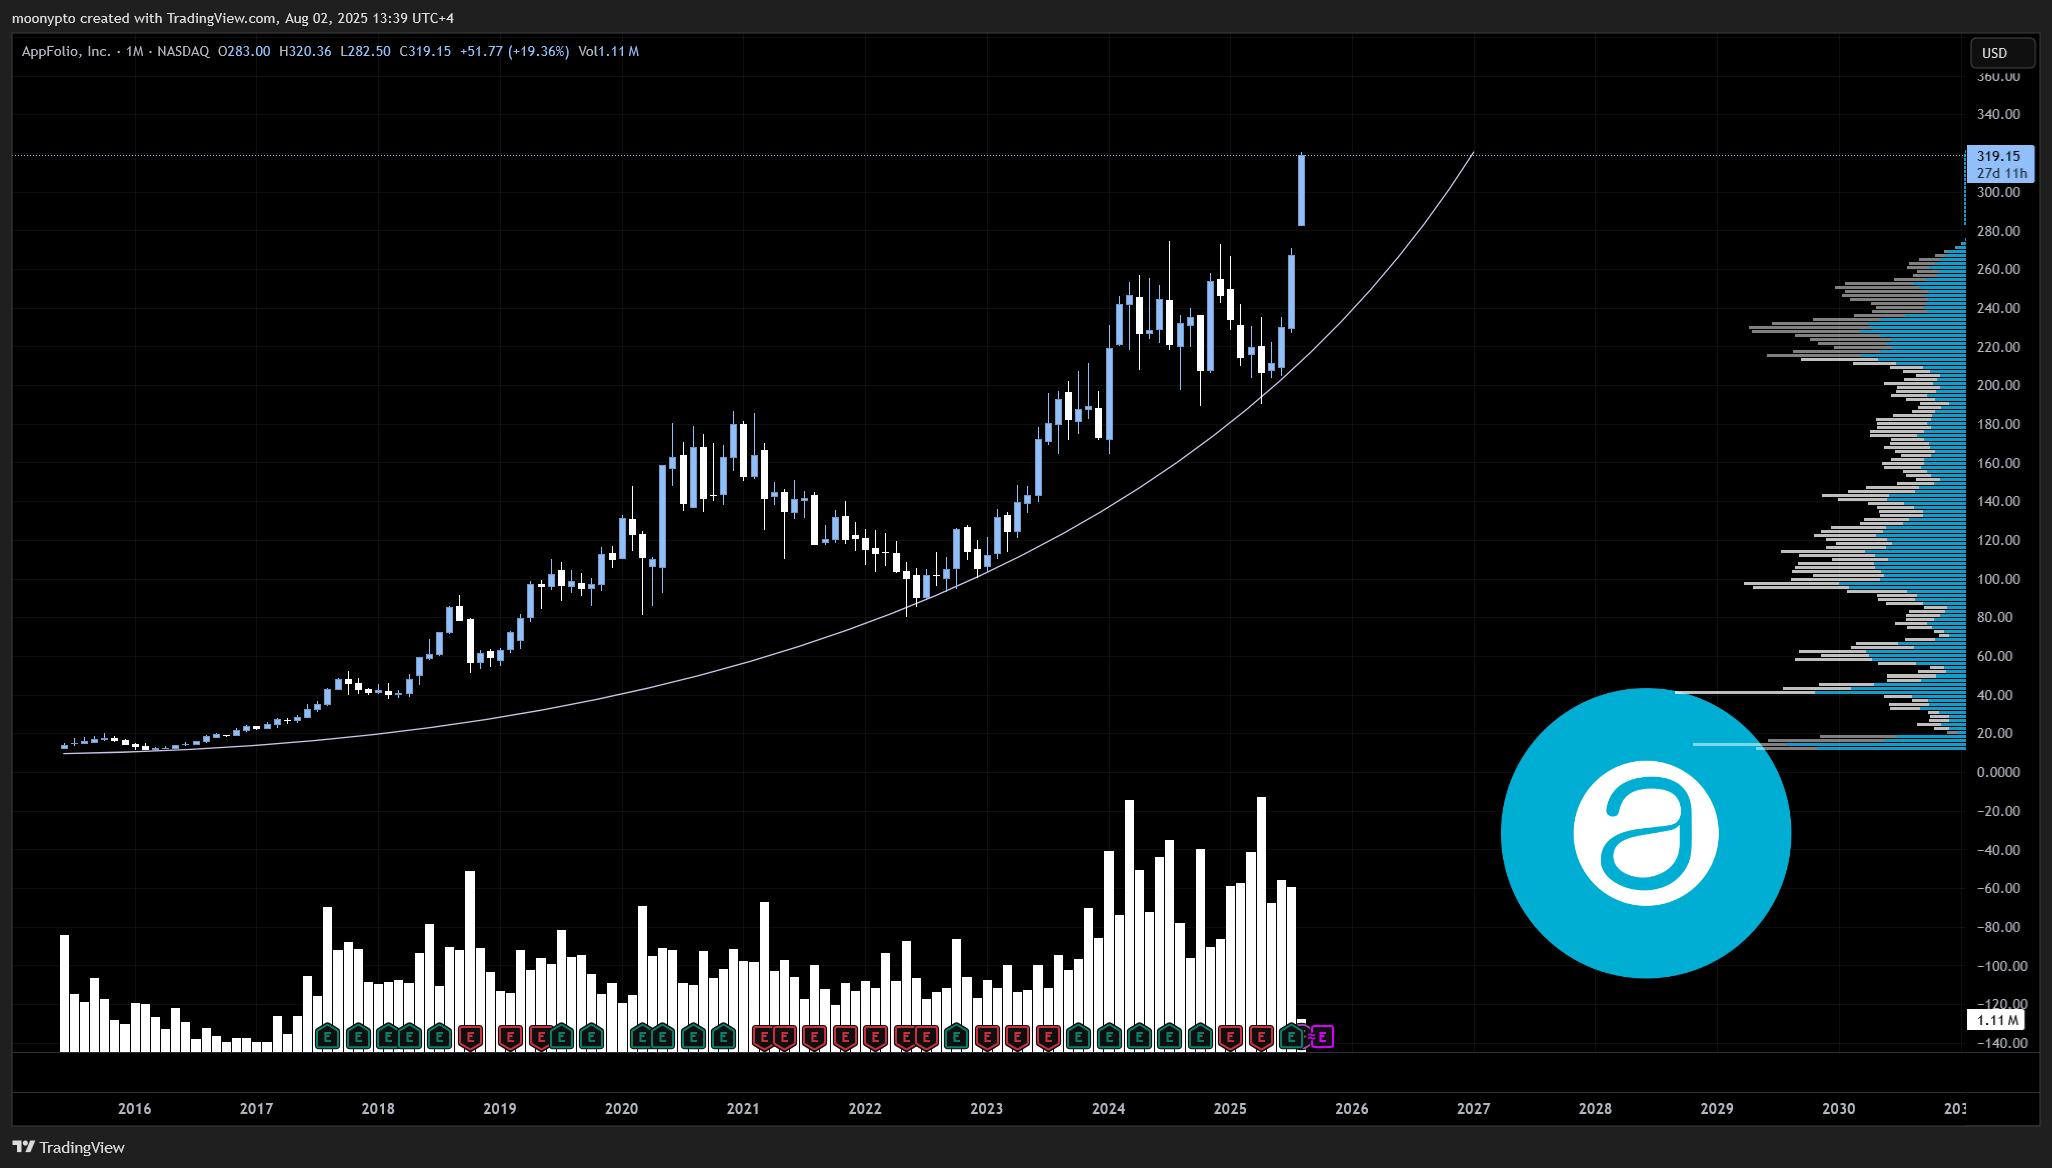The image size is (2052, 1168).
Task: Click the 0.0000 price scale label
Action: pyautogui.click(x=1998, y=772)
